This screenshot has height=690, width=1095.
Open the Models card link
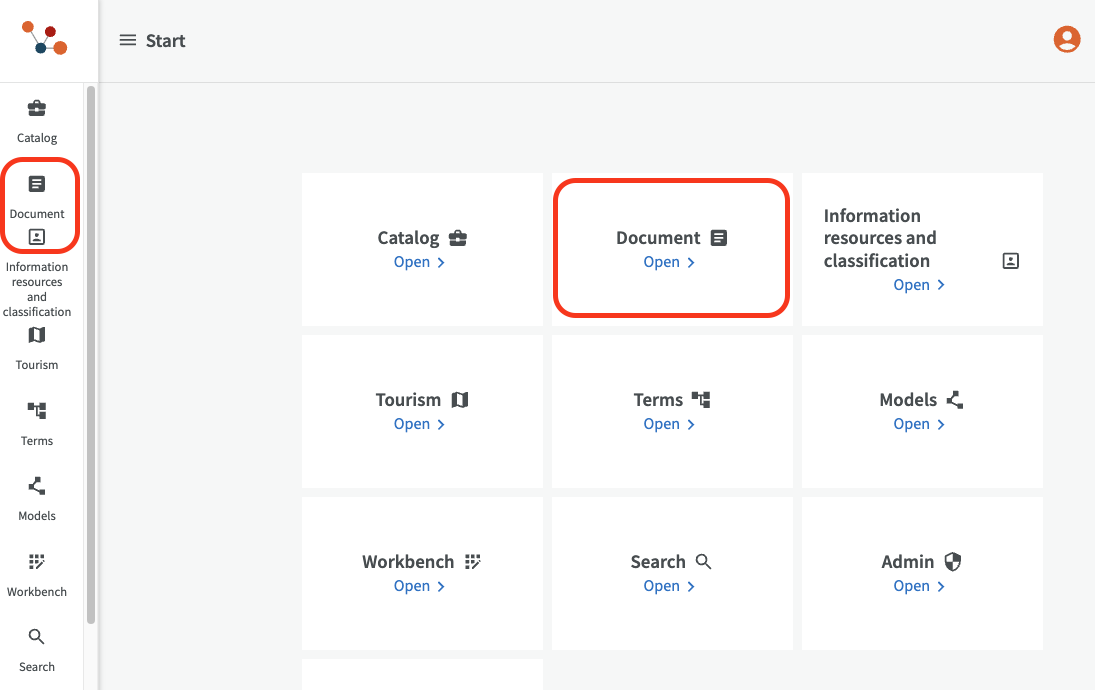coord(920,424)
